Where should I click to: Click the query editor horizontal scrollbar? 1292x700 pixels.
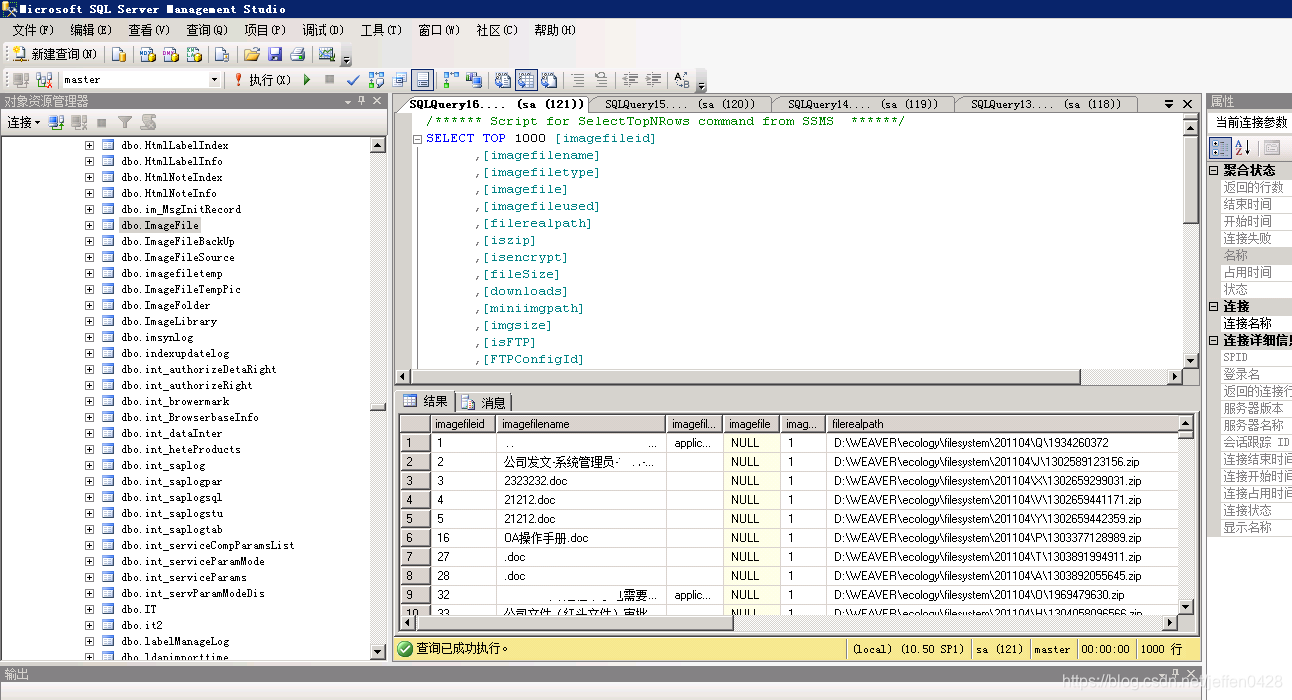pos(789,377)
